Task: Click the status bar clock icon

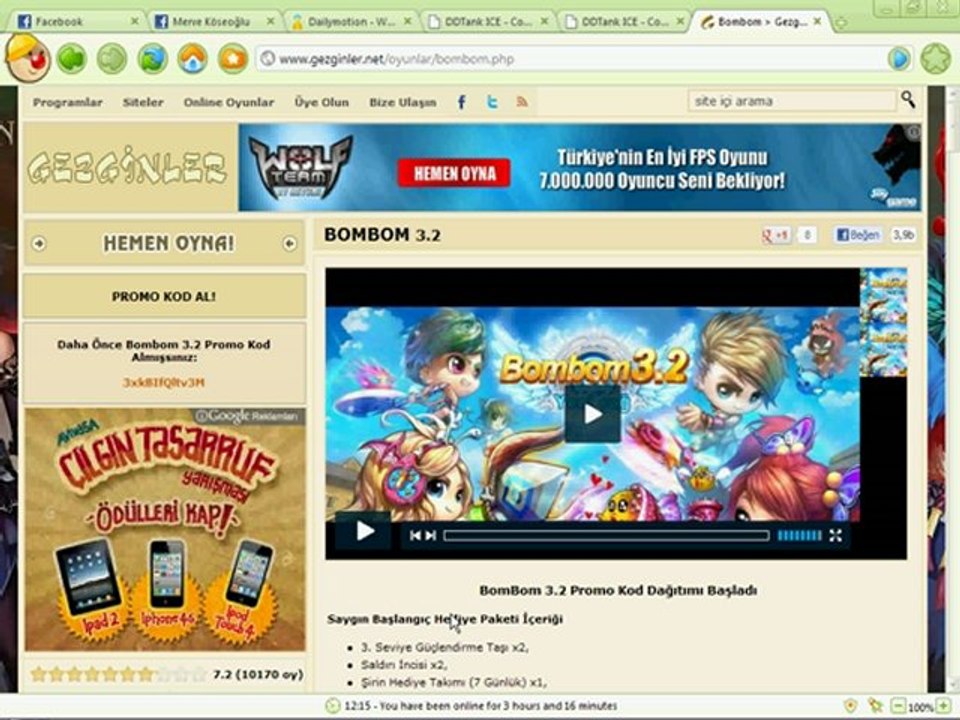Action: coord(332,706)
